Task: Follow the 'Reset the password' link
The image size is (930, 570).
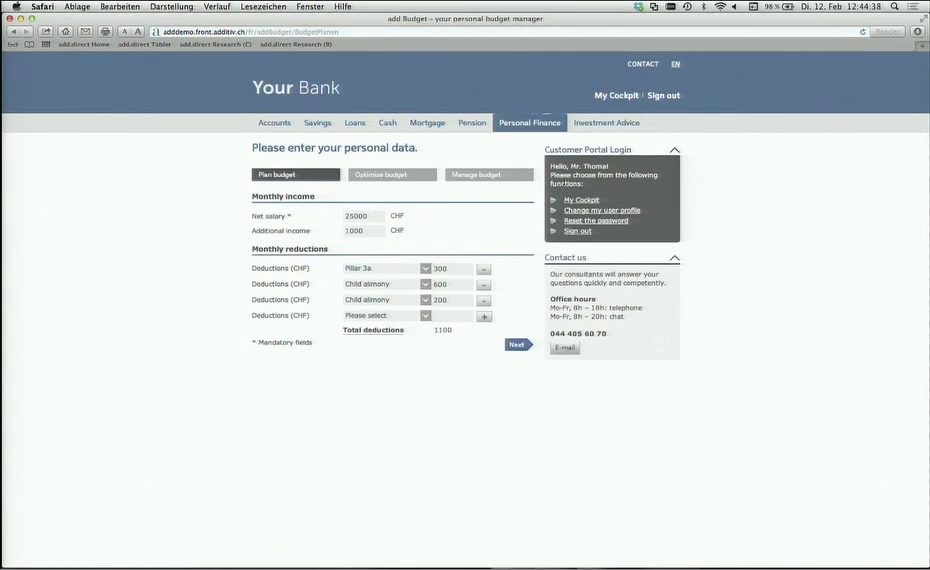Action: click(x=596, y=221)
